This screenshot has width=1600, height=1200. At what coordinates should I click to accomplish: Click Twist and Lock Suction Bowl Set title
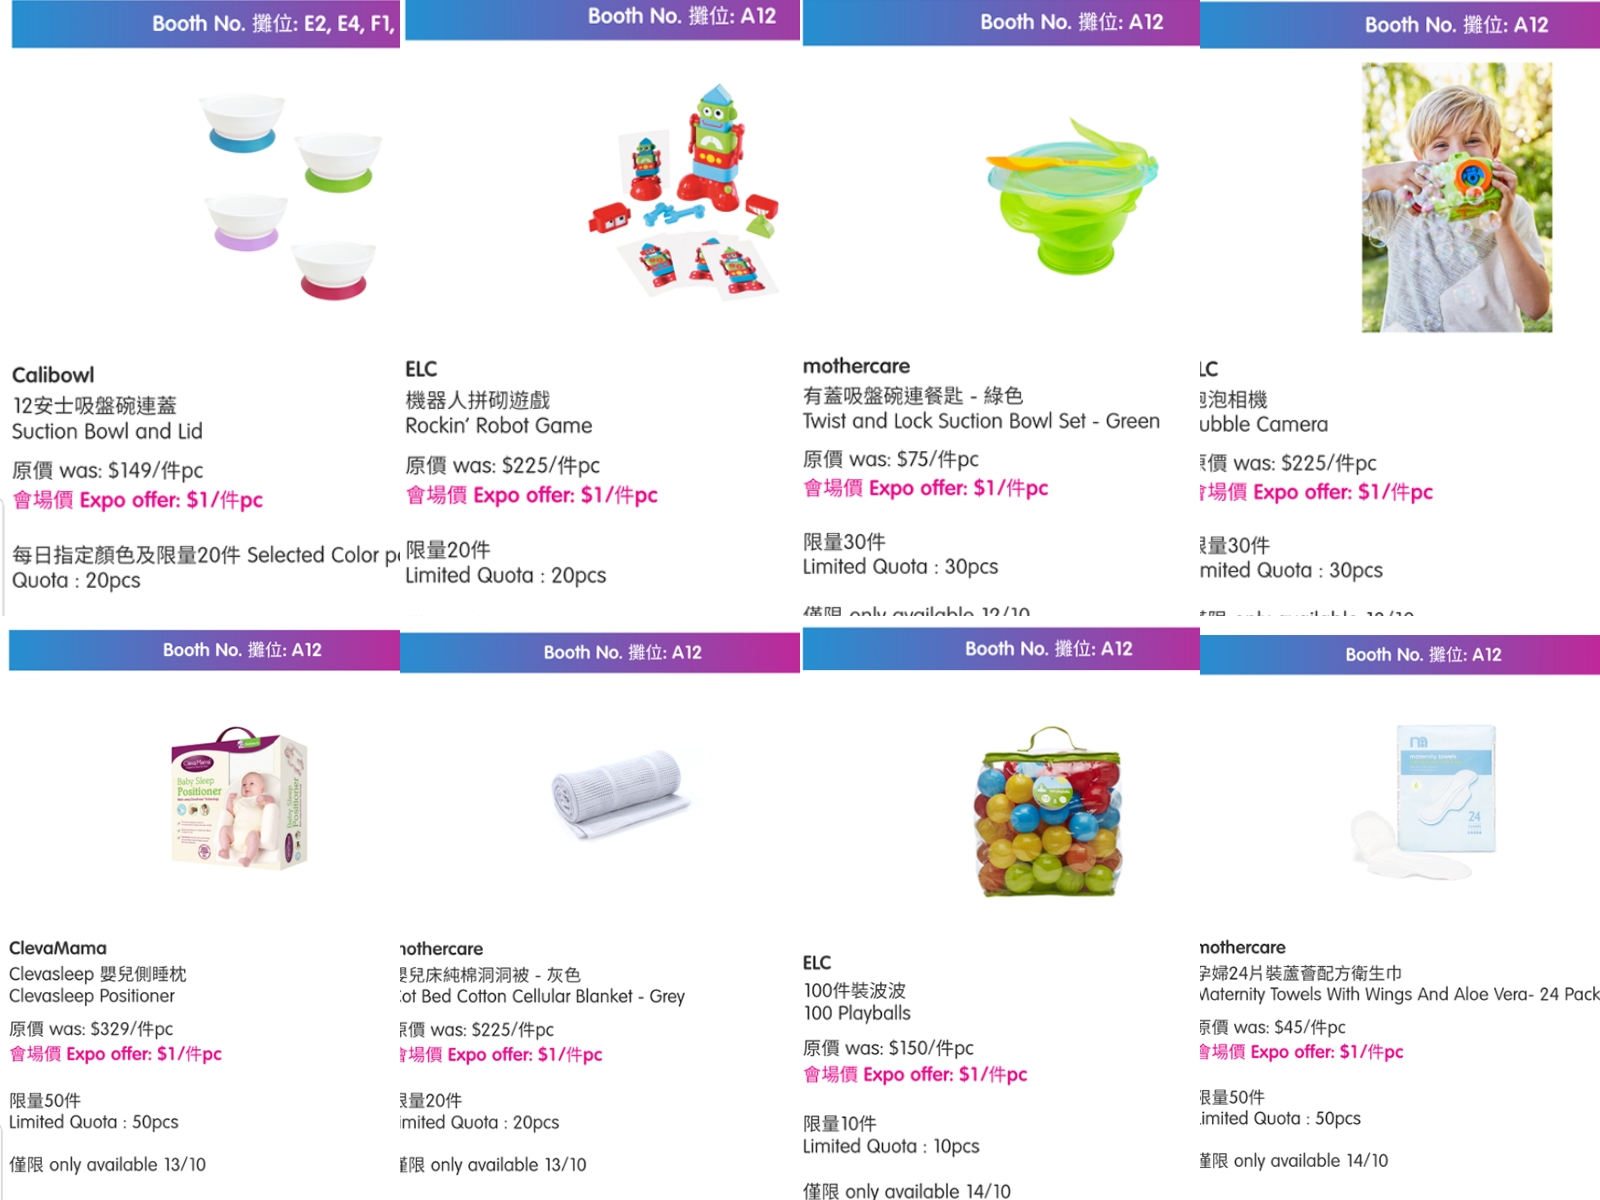(x=981, y=421)
